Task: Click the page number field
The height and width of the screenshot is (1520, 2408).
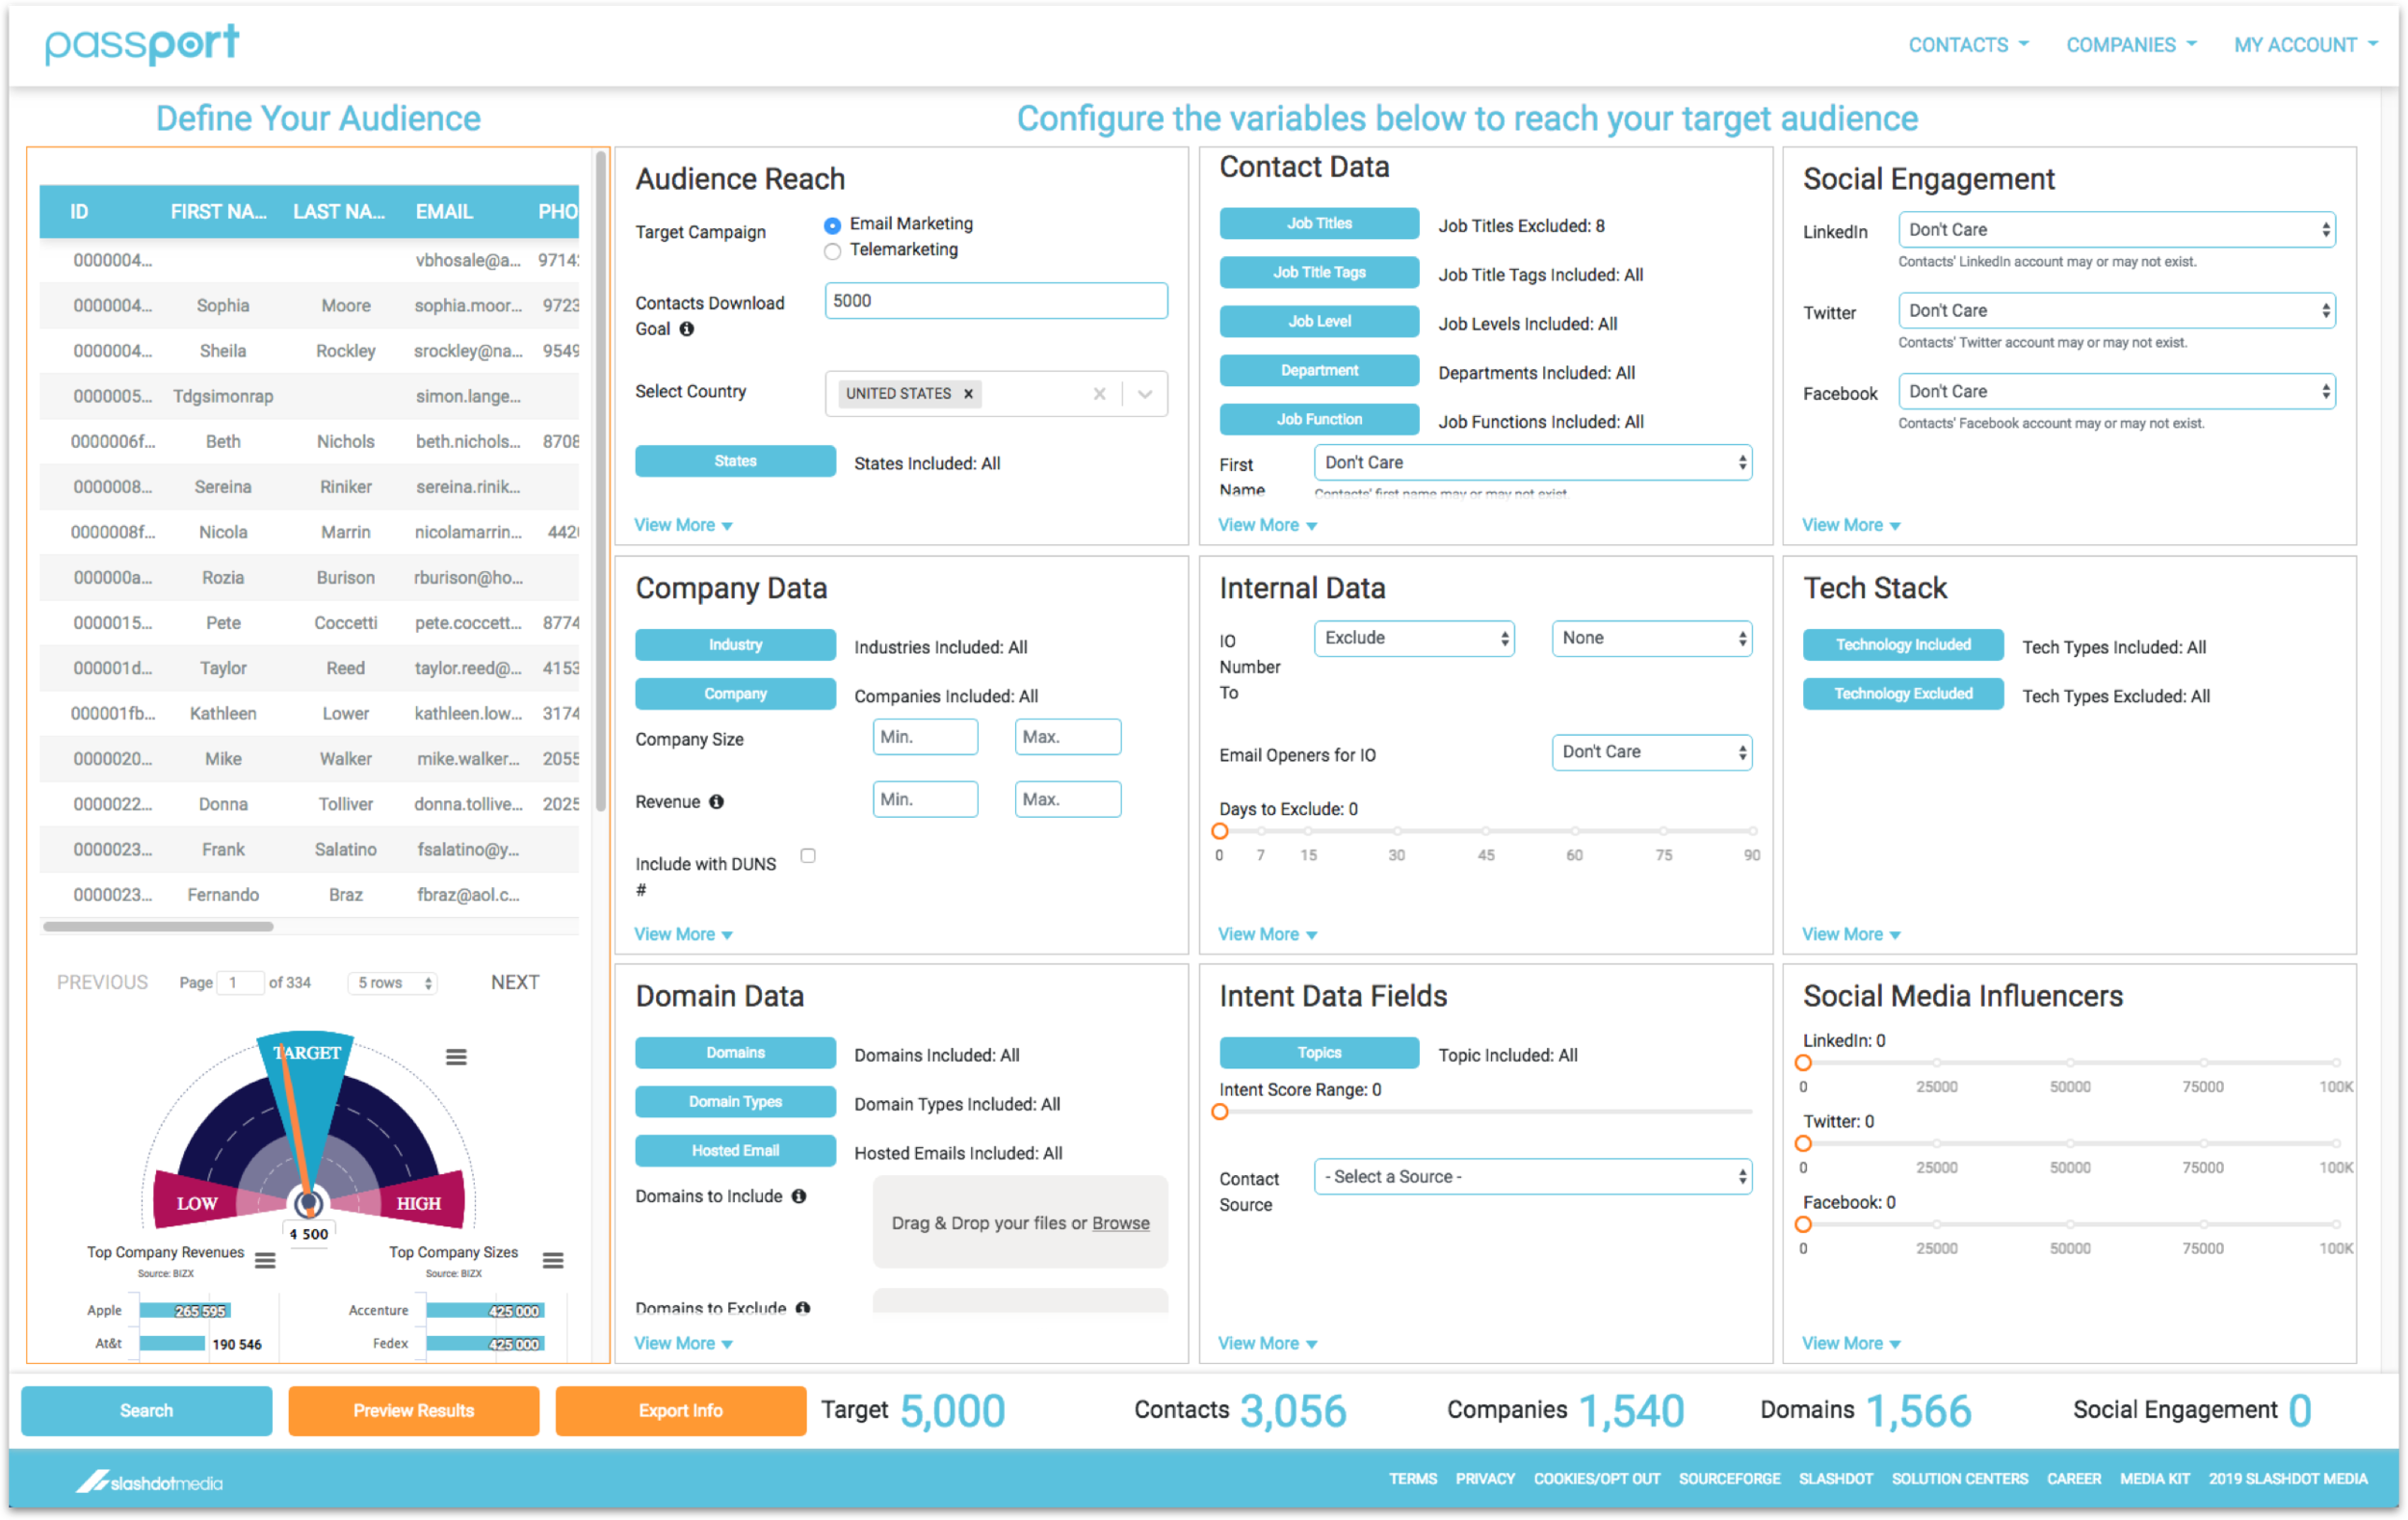Action: pyautogui.click(x=240, y=983)
